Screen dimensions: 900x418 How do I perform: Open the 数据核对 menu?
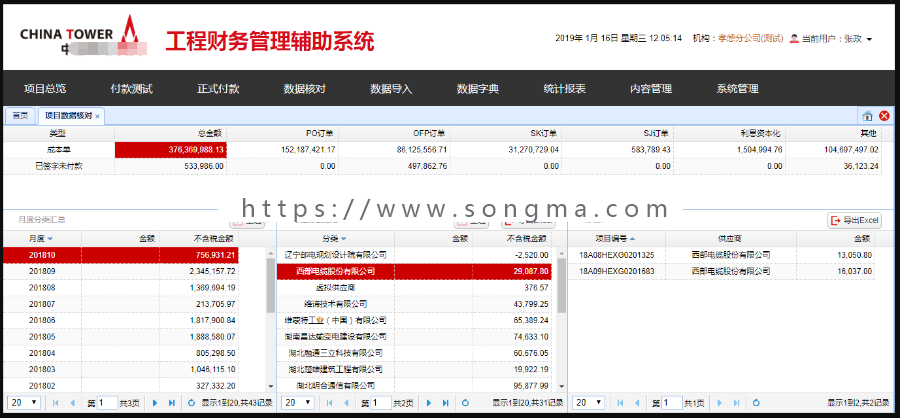(x=305, y=88)
